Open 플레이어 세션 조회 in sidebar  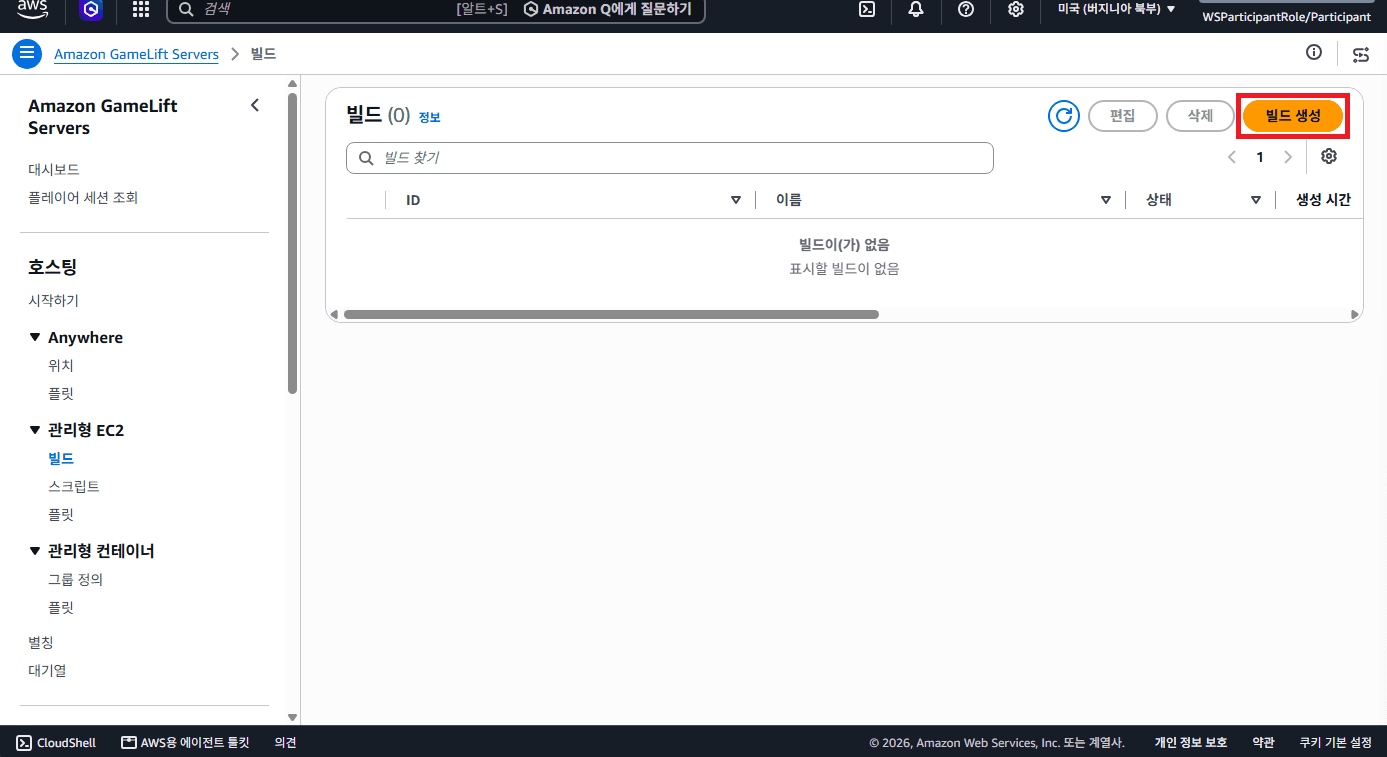click(83, 198)
